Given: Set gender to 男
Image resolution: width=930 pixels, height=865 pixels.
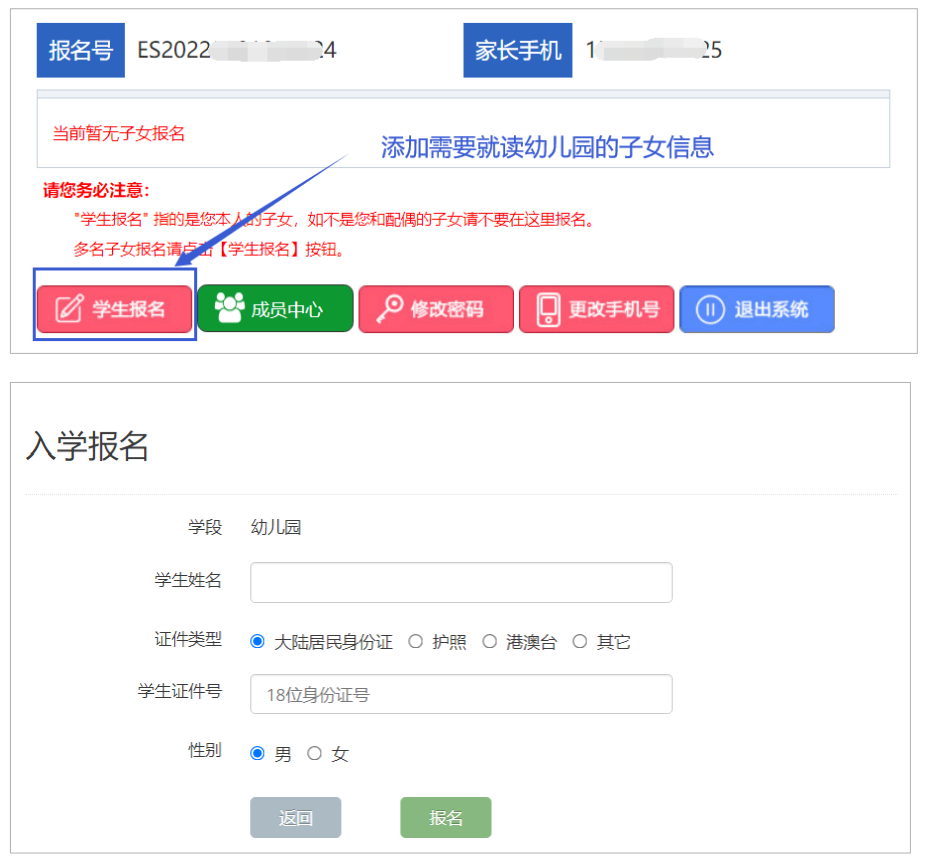Looking at the screenshot, I should tap(258, 754).
